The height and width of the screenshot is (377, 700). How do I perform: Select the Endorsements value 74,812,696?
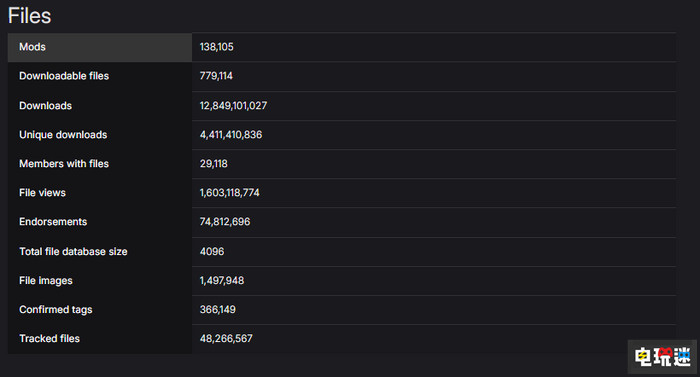[225, 222]
